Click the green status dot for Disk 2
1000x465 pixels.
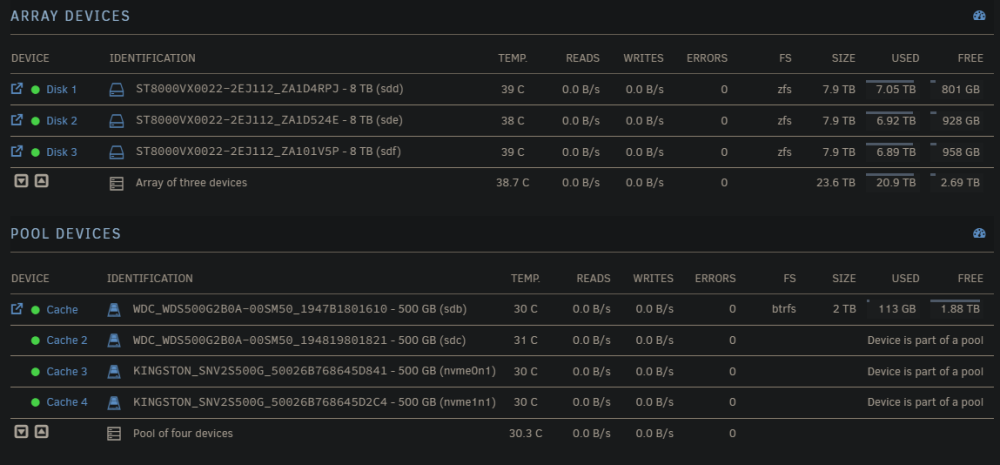pyautogui.click(x=36, y=121)
